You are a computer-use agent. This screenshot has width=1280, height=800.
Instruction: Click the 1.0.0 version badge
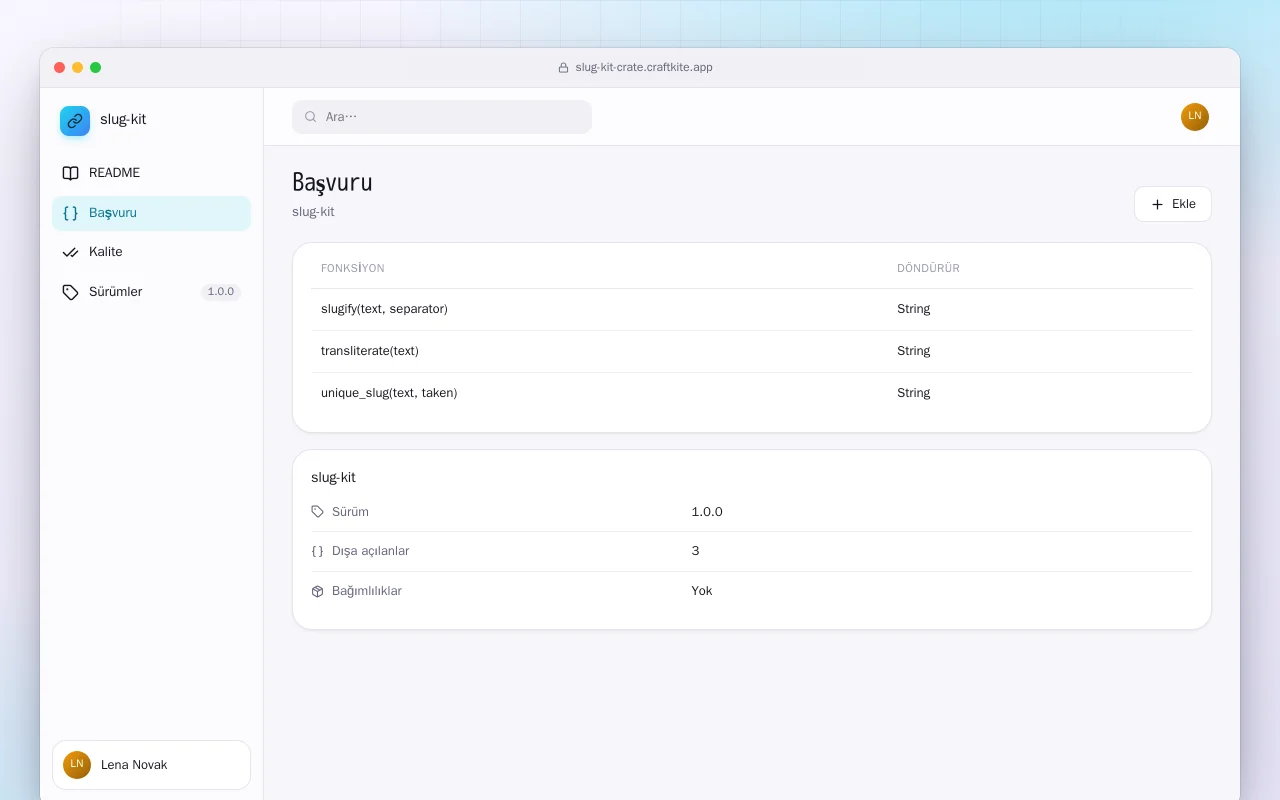tap(221, 292)
